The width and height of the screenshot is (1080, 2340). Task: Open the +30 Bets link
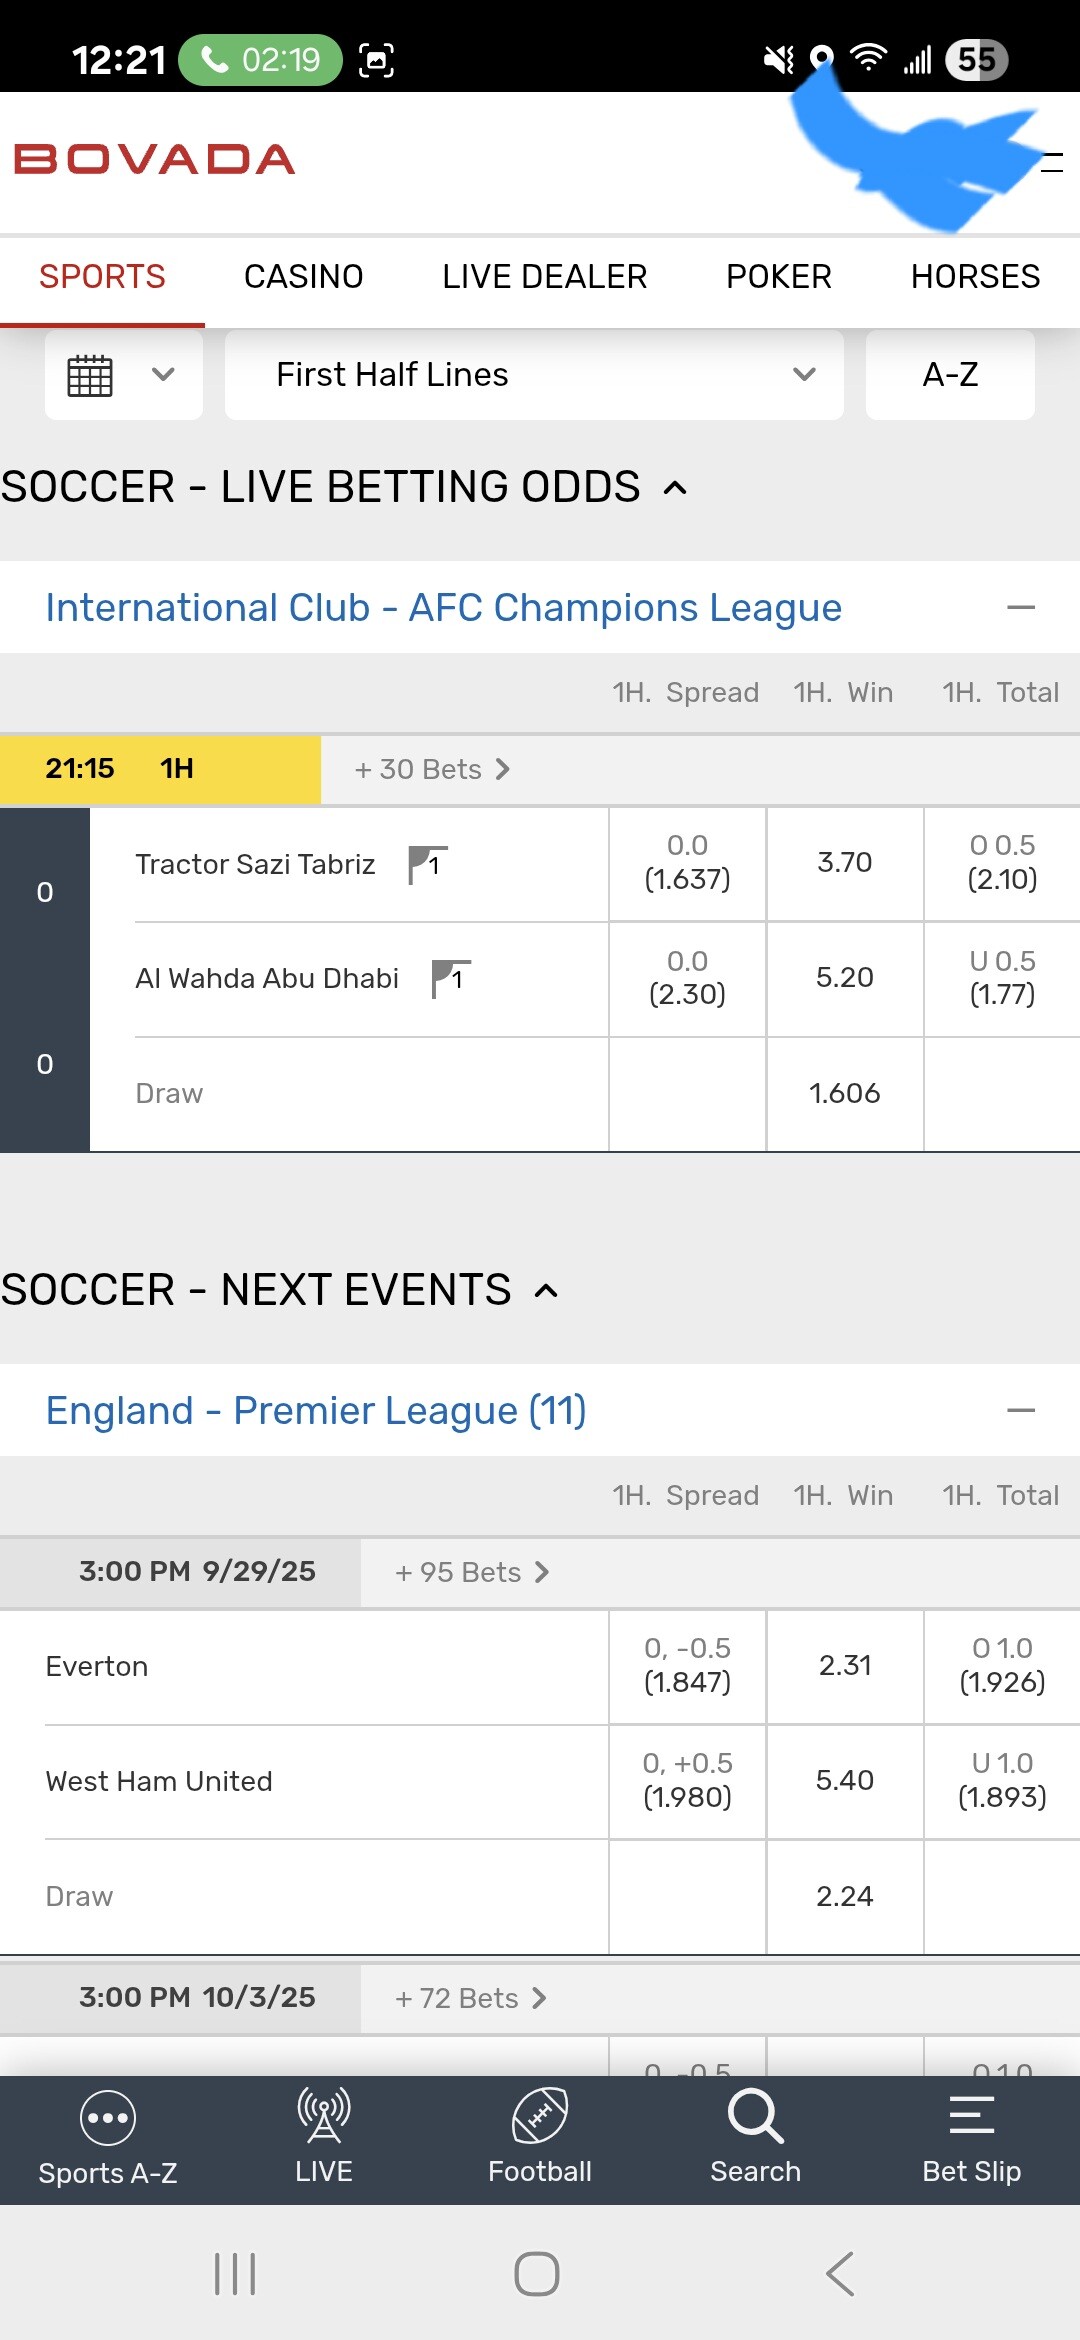(432, 770)
